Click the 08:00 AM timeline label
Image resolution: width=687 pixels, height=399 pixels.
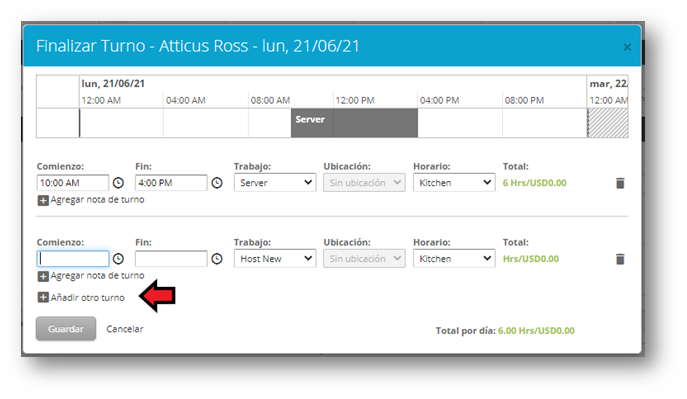point(270,100)
